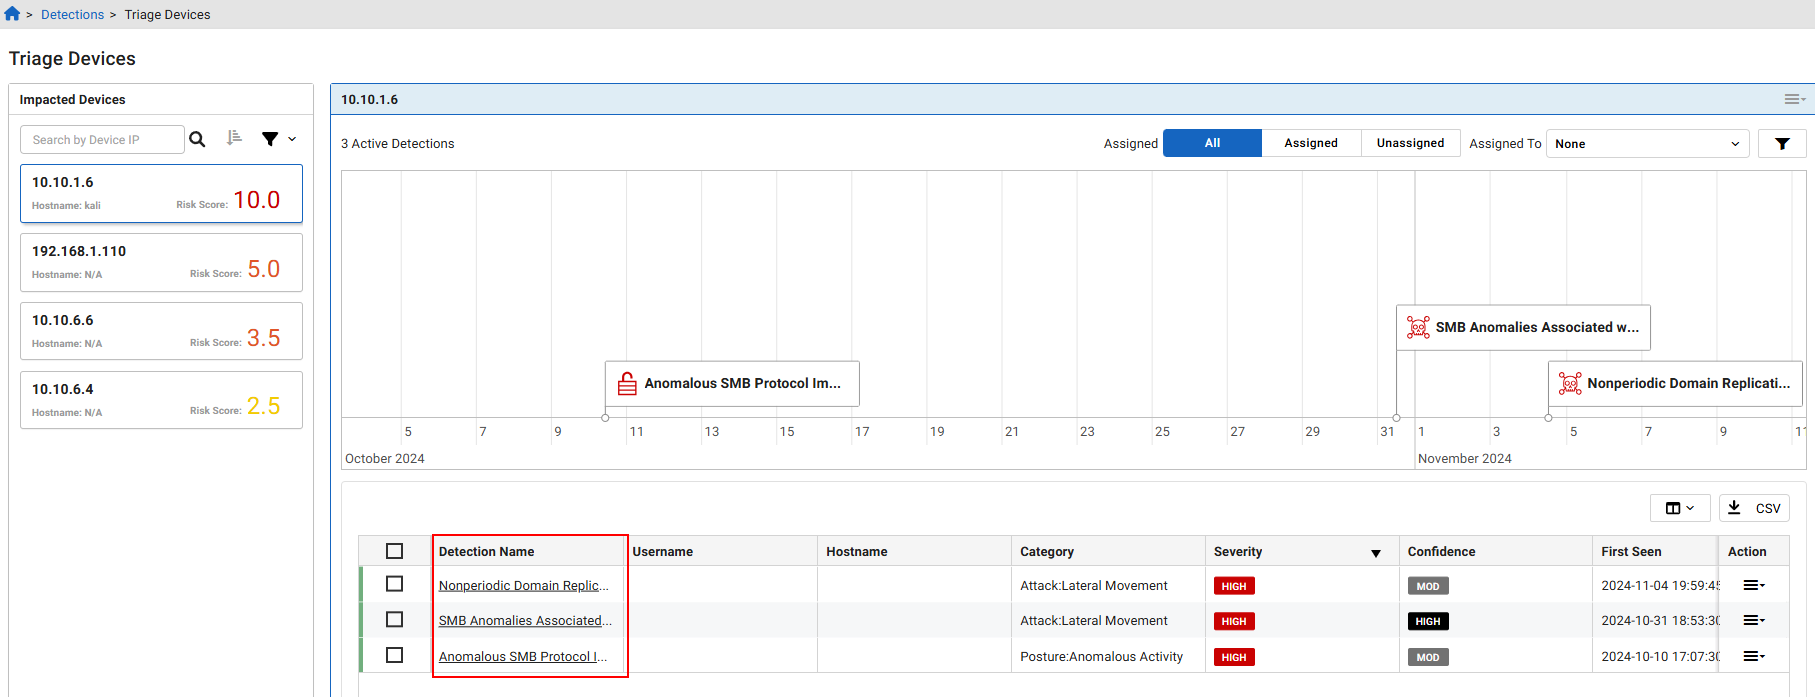1815x697 pixels.
Task: Open Nonperiodic Domain Replic detection link
Action: (523, 586)
